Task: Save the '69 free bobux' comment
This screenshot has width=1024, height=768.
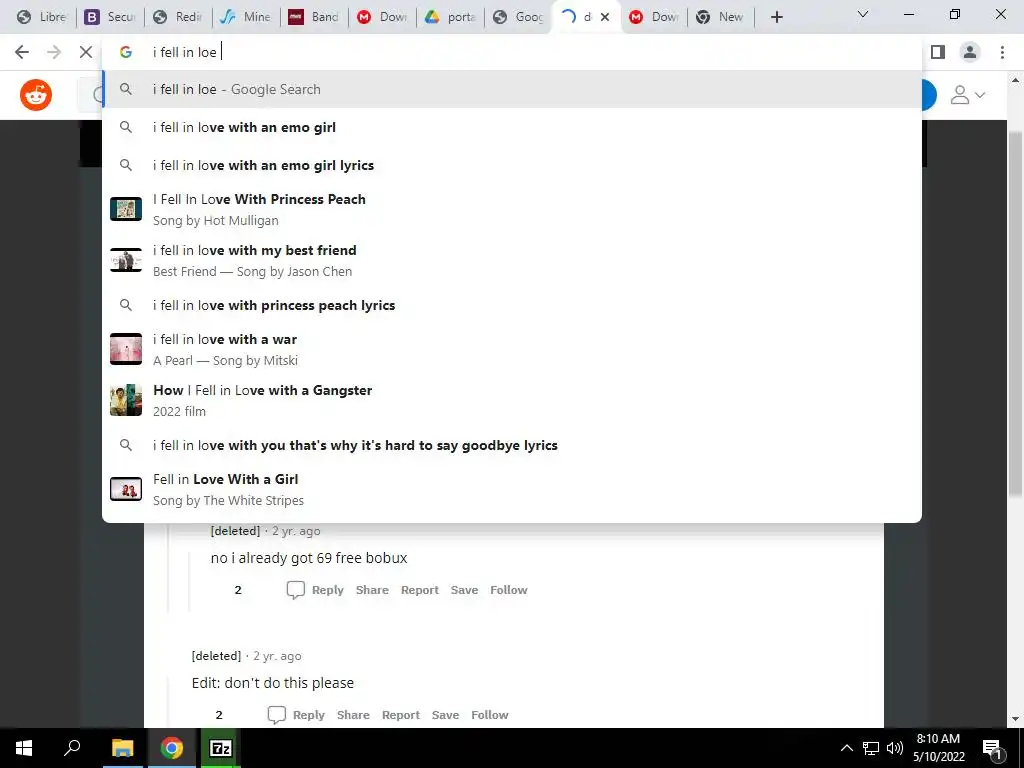Action: click(464, 590)
